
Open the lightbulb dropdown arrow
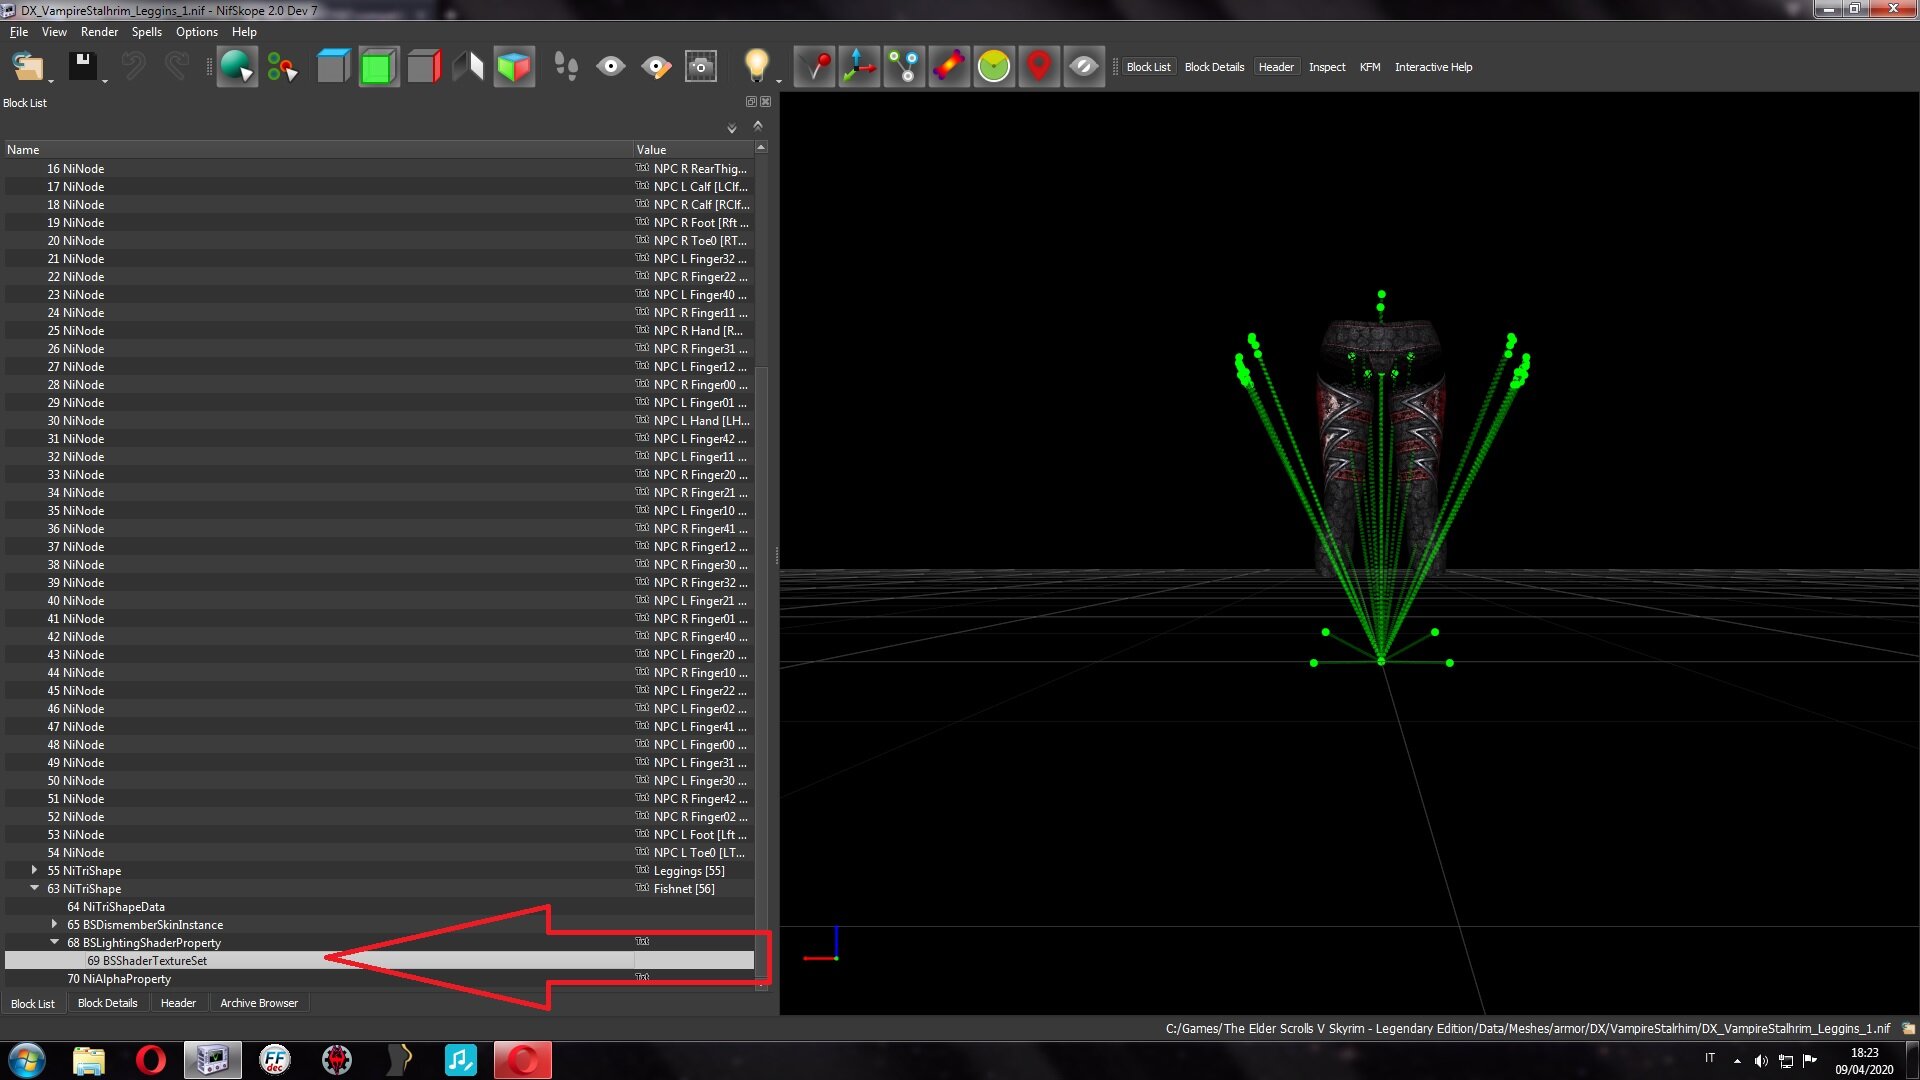[x=778, y=80]
